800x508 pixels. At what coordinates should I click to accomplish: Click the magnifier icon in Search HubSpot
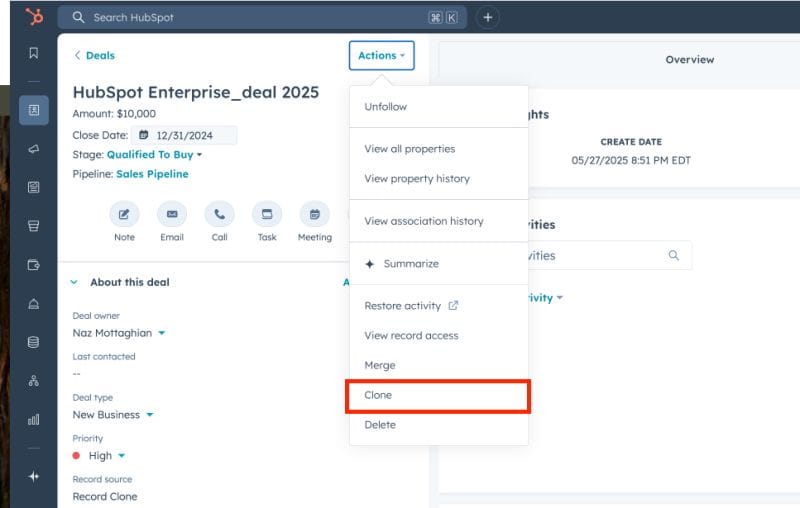click(78, 17)
